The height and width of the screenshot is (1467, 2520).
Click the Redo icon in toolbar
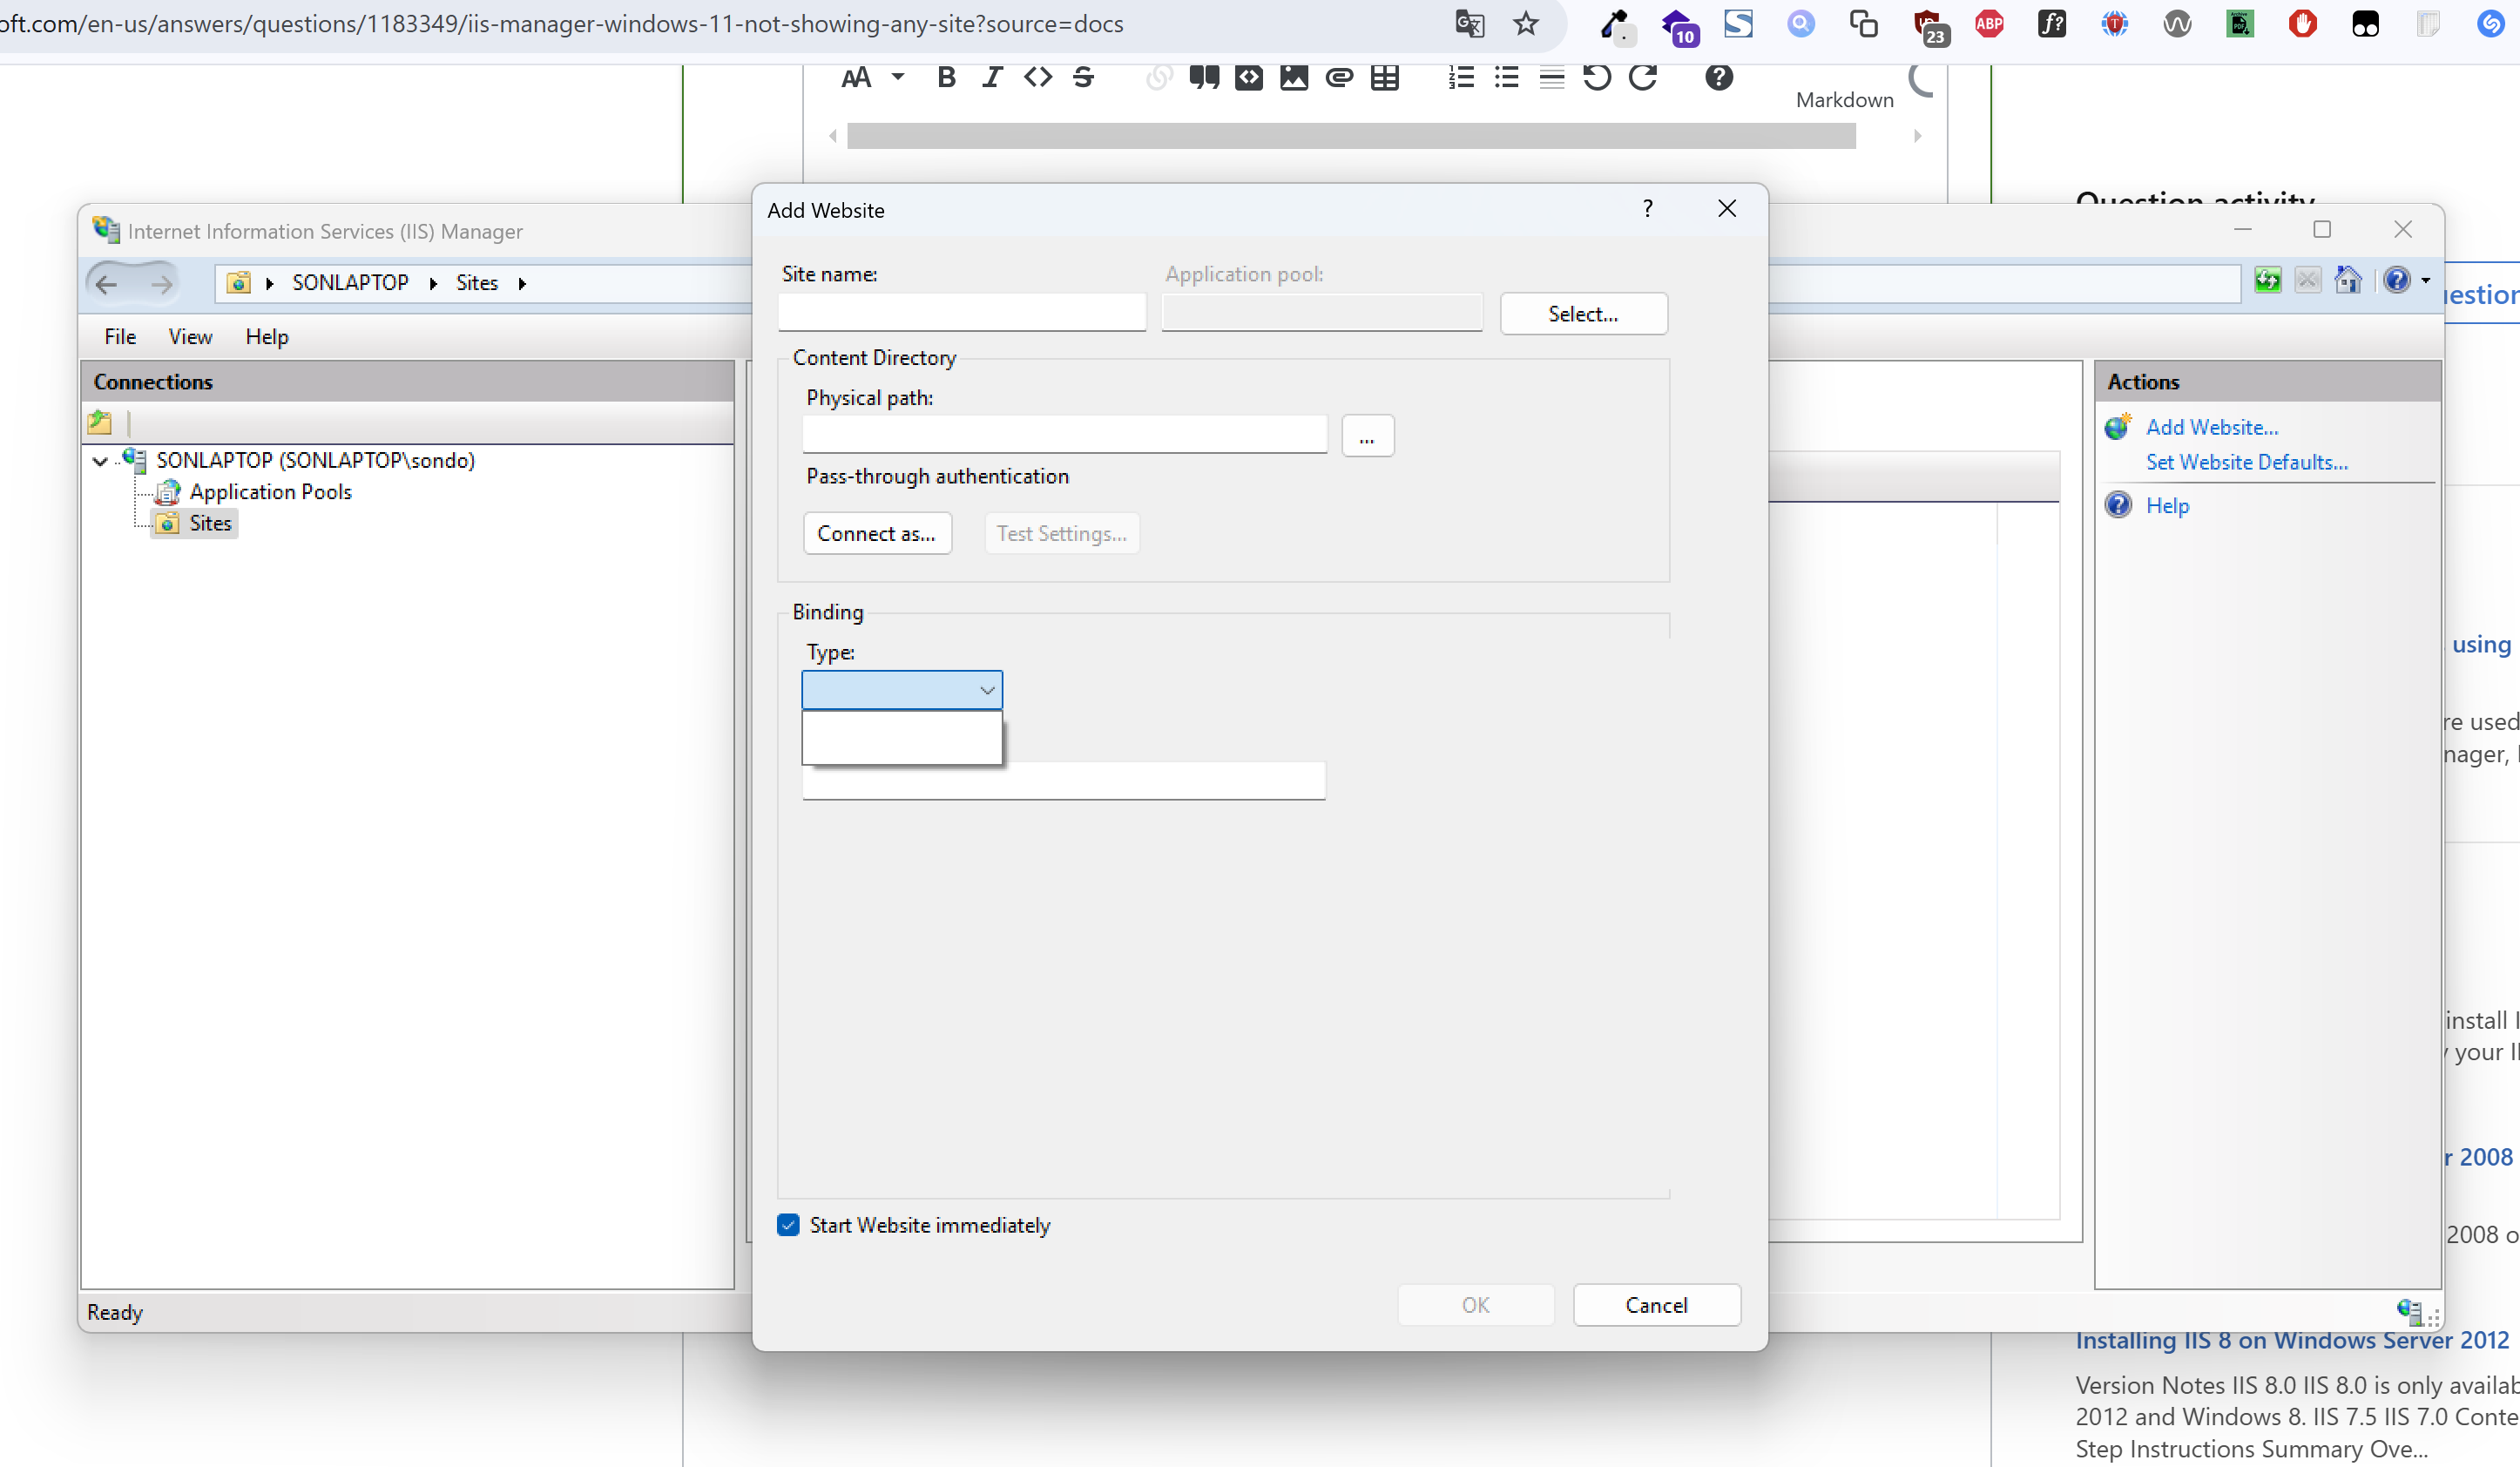[1642, 78]
